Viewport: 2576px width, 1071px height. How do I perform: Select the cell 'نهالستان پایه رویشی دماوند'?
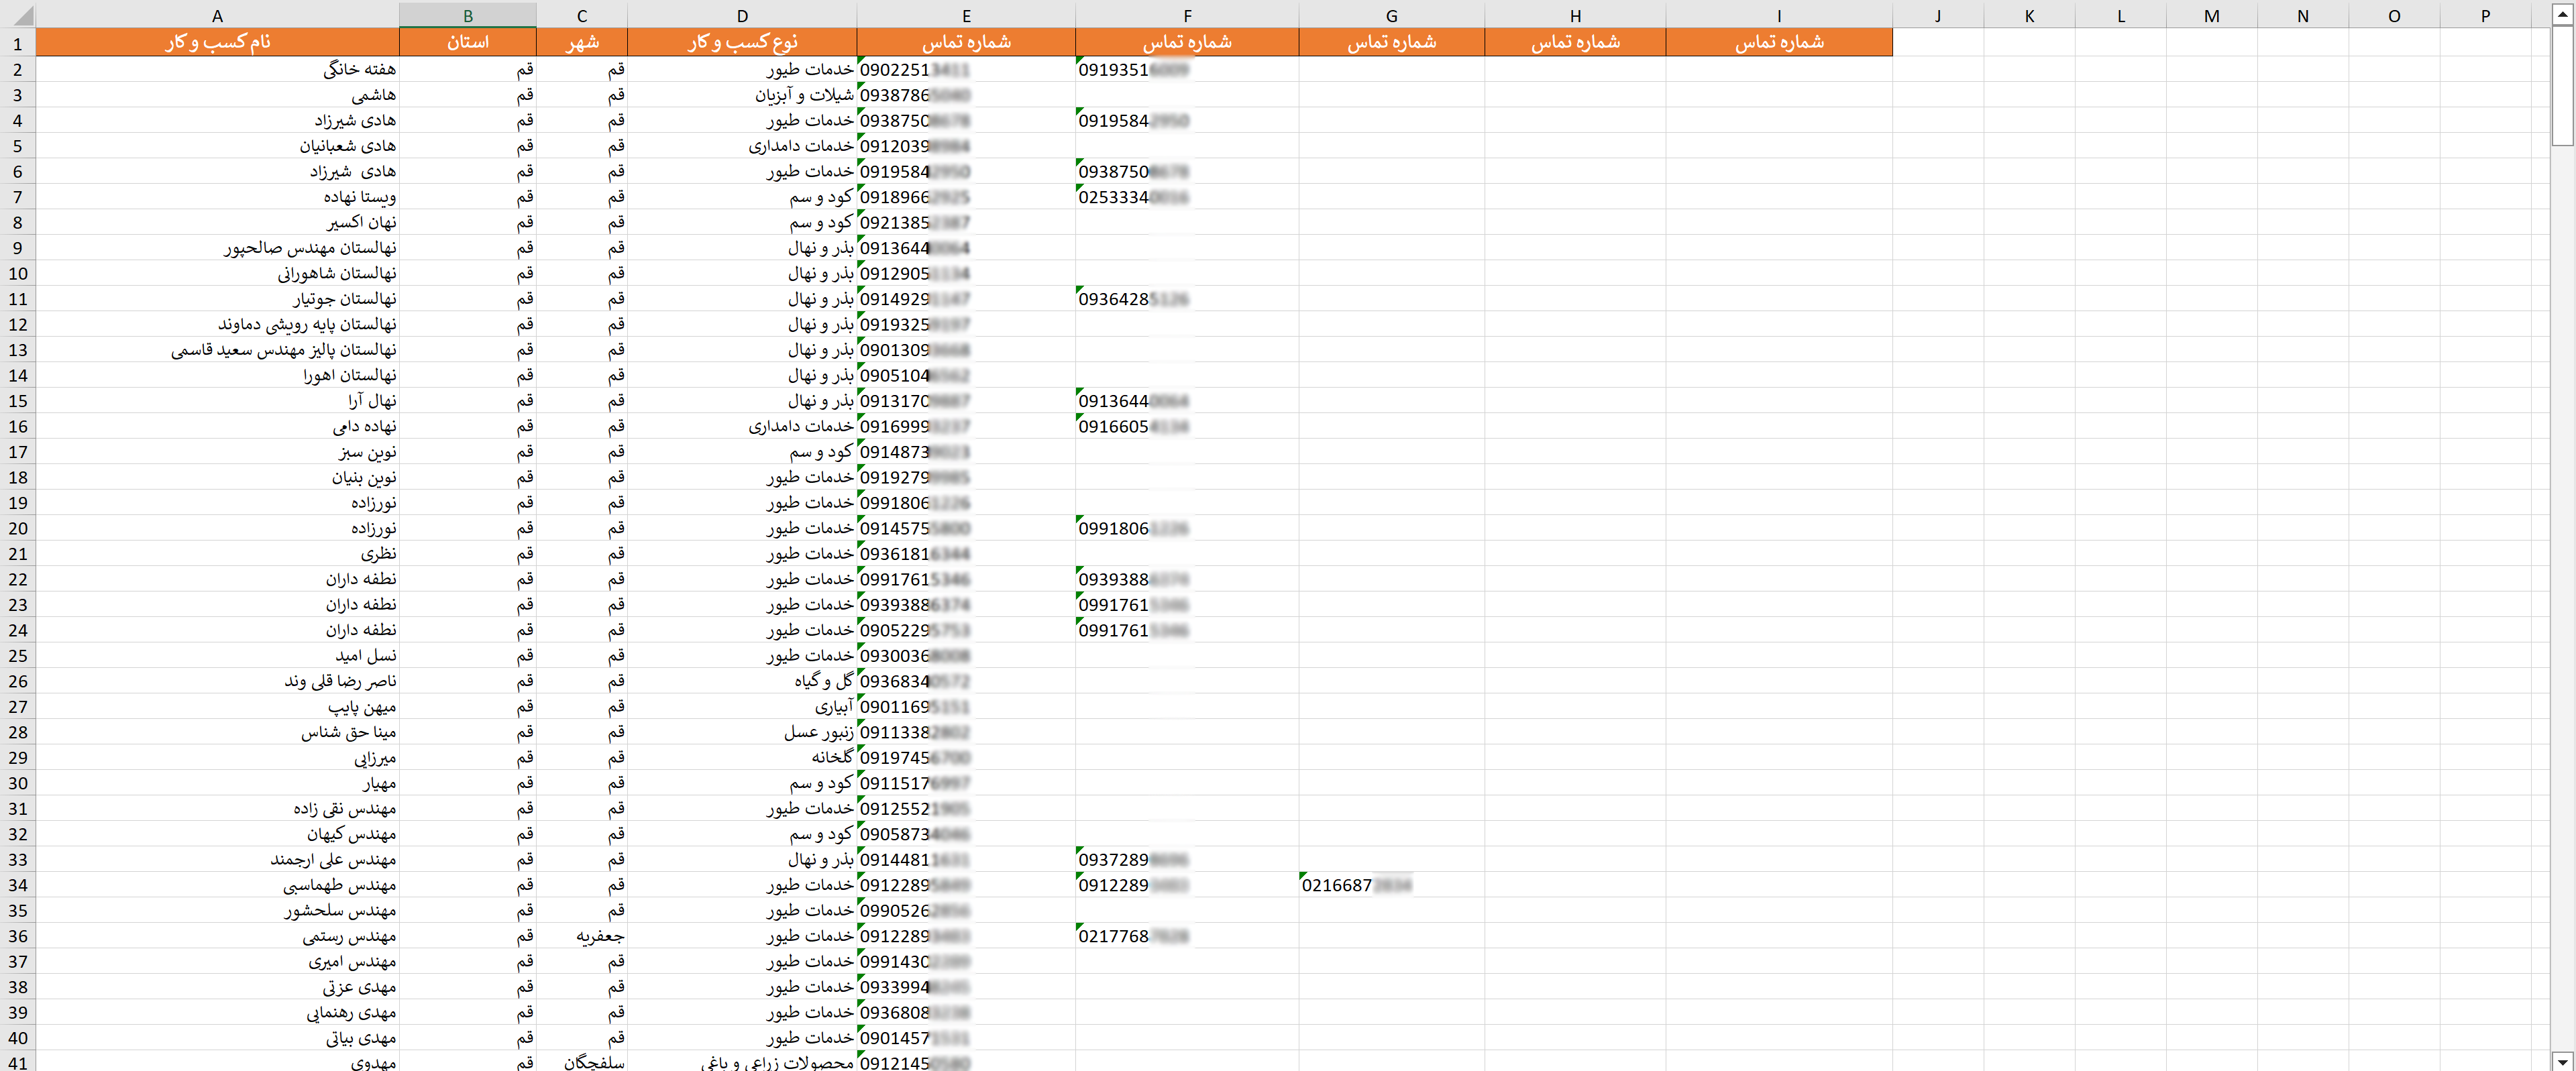pos(217,324)
